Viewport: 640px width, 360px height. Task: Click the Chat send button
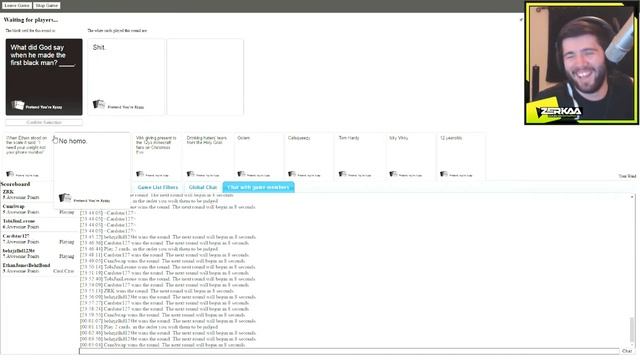click(x=627, y=351)
